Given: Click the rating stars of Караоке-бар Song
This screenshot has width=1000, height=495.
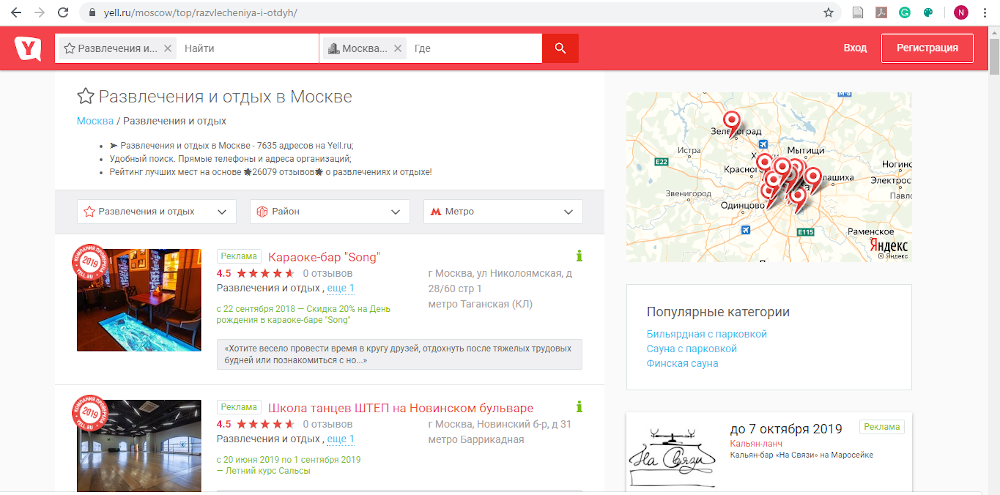Looking at the screenshot, I should [x=265, y=274].
